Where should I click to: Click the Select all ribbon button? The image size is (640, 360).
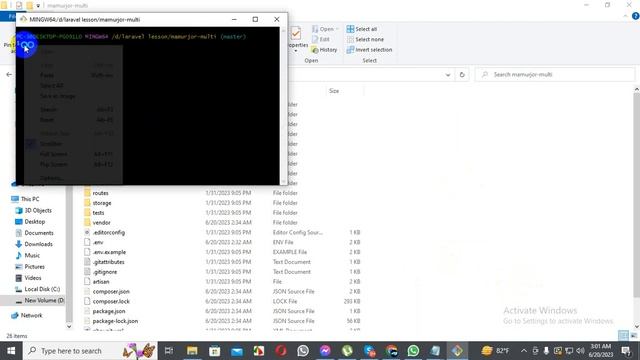(362, 29)
